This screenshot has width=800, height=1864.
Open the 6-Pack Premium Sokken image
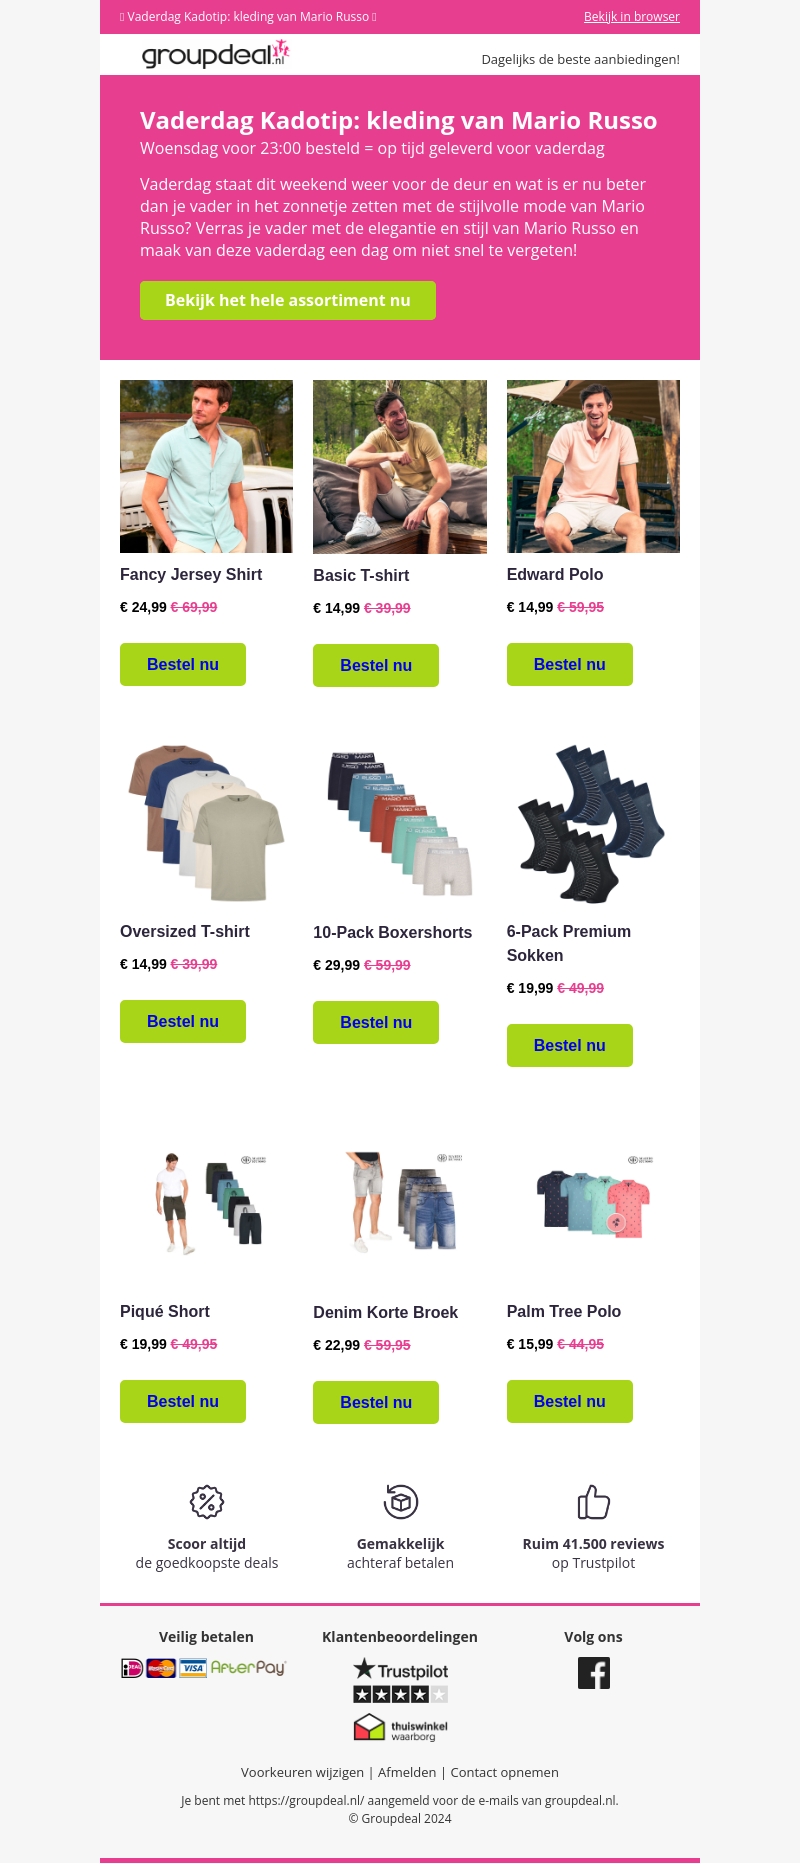point(593,823)
